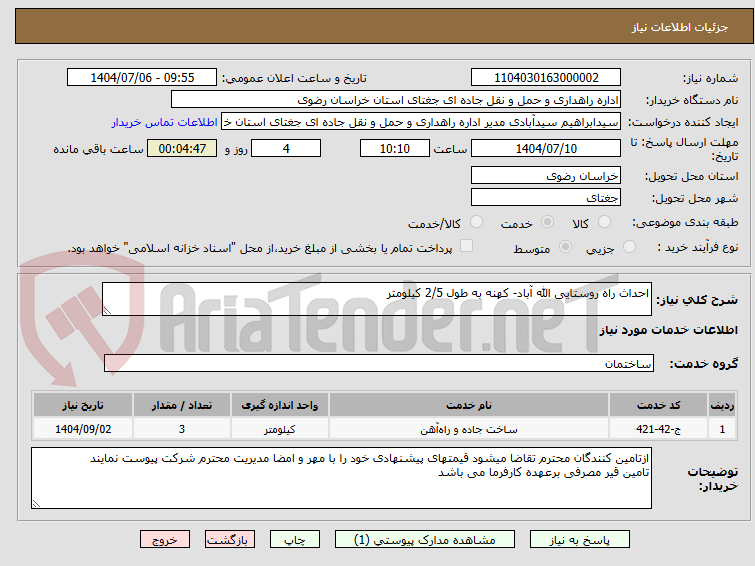Click the remaining time 00:04:47 field
Viewport: 755px width, 566px height.
pos(182,148)
